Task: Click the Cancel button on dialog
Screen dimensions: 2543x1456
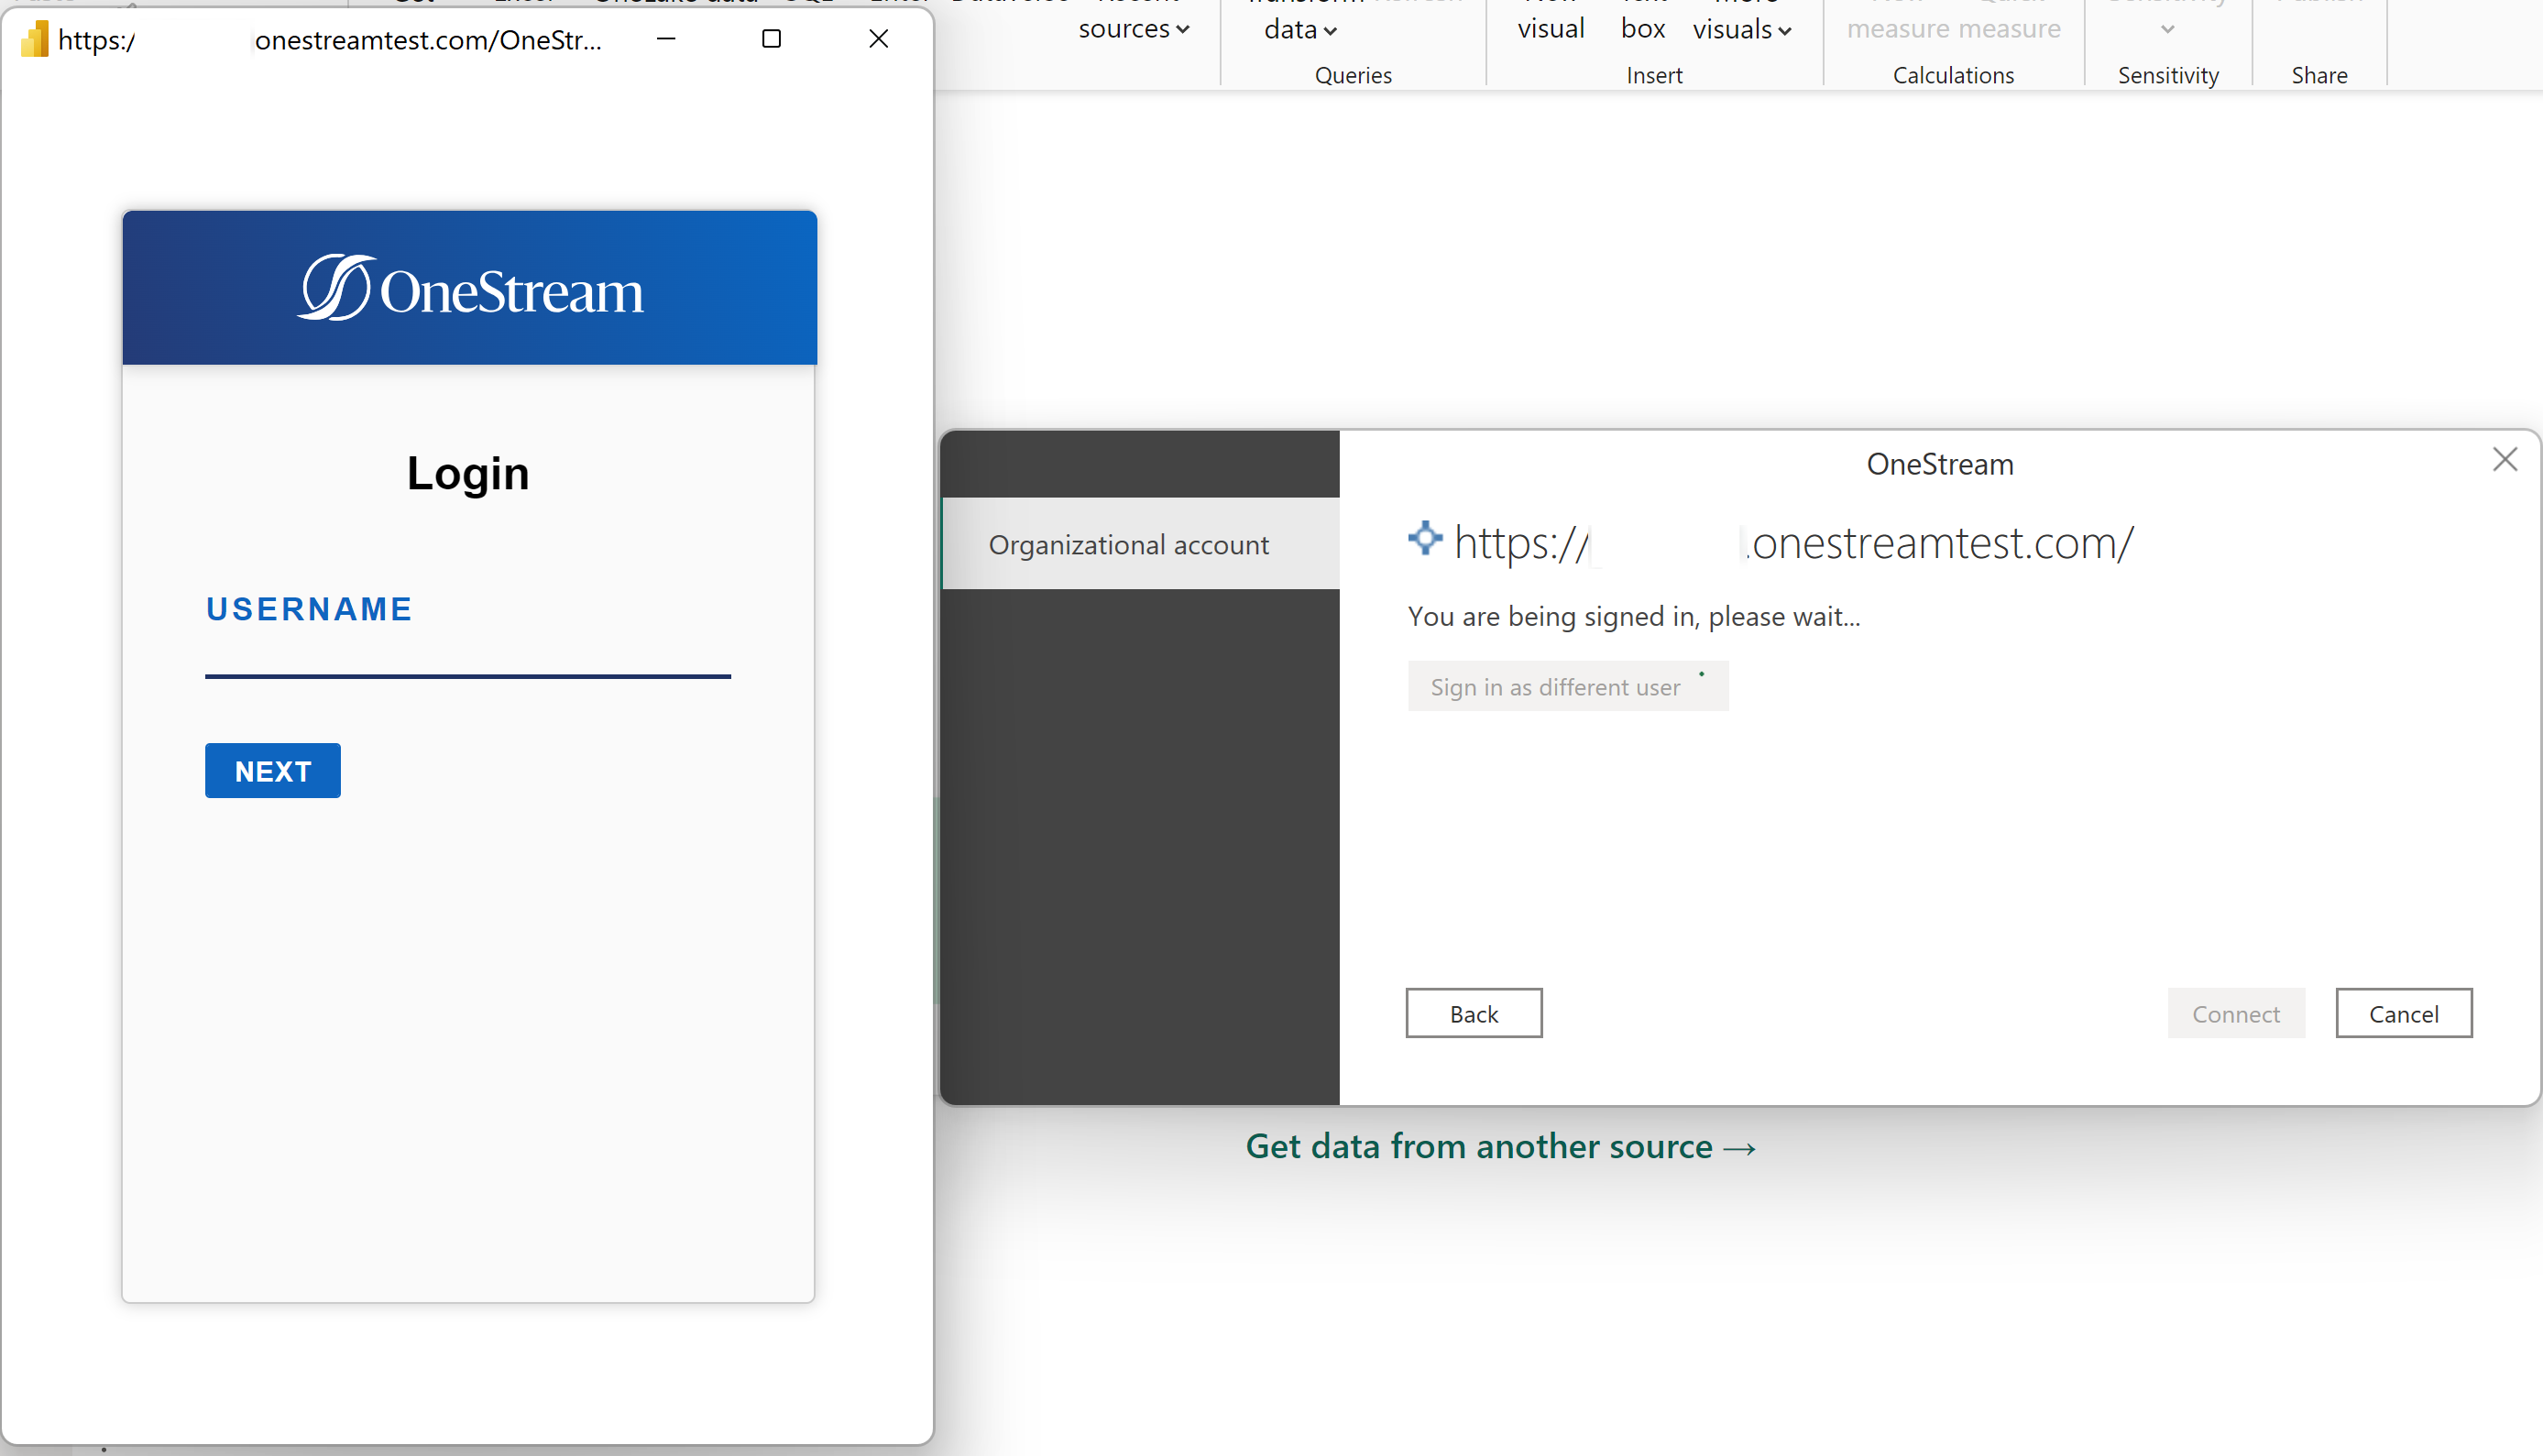Action: 2404,1013
